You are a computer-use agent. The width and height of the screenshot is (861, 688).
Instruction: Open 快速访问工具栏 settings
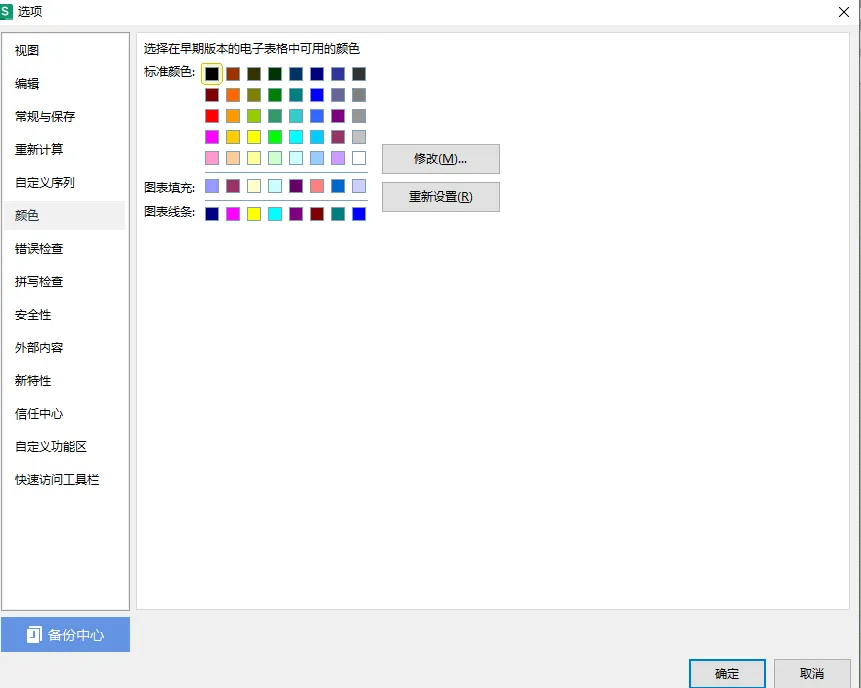[57, 480]
